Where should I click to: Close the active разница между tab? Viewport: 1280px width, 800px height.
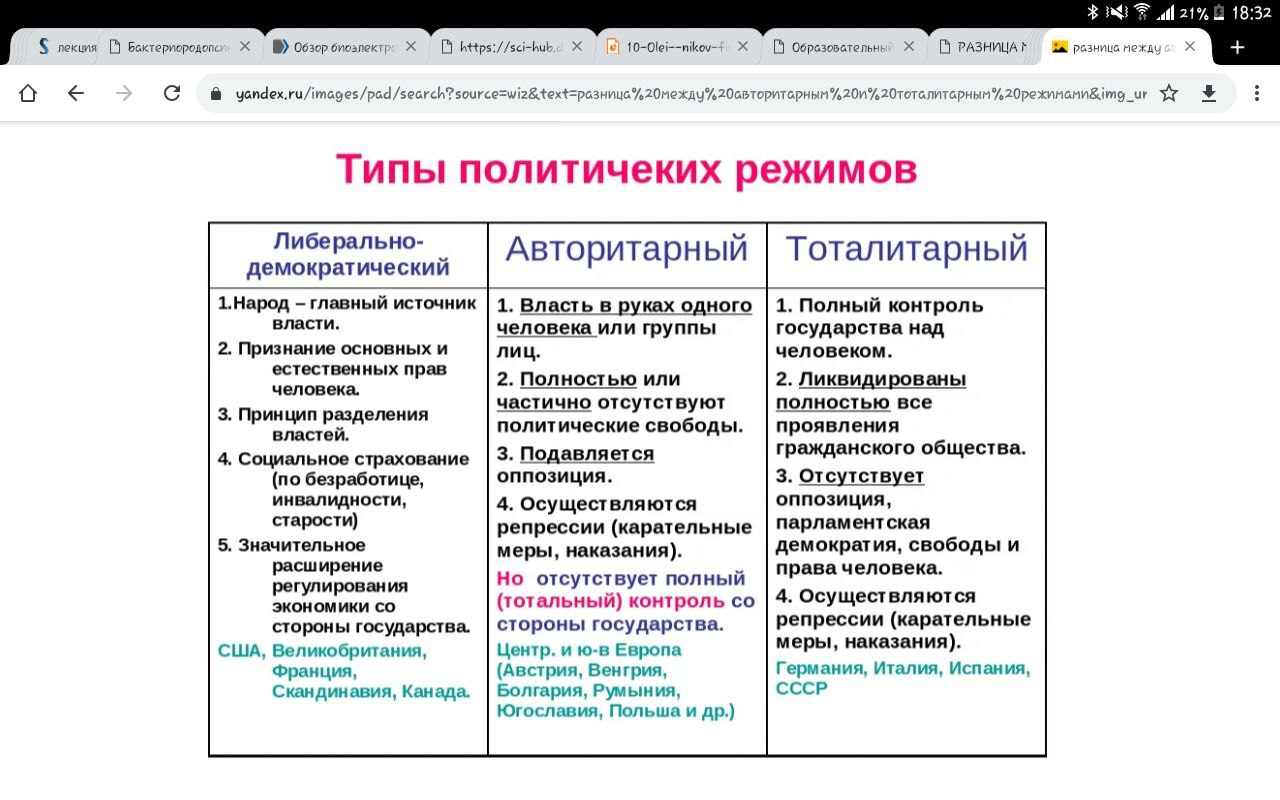pyautogui.click(x=1190, y=46)
